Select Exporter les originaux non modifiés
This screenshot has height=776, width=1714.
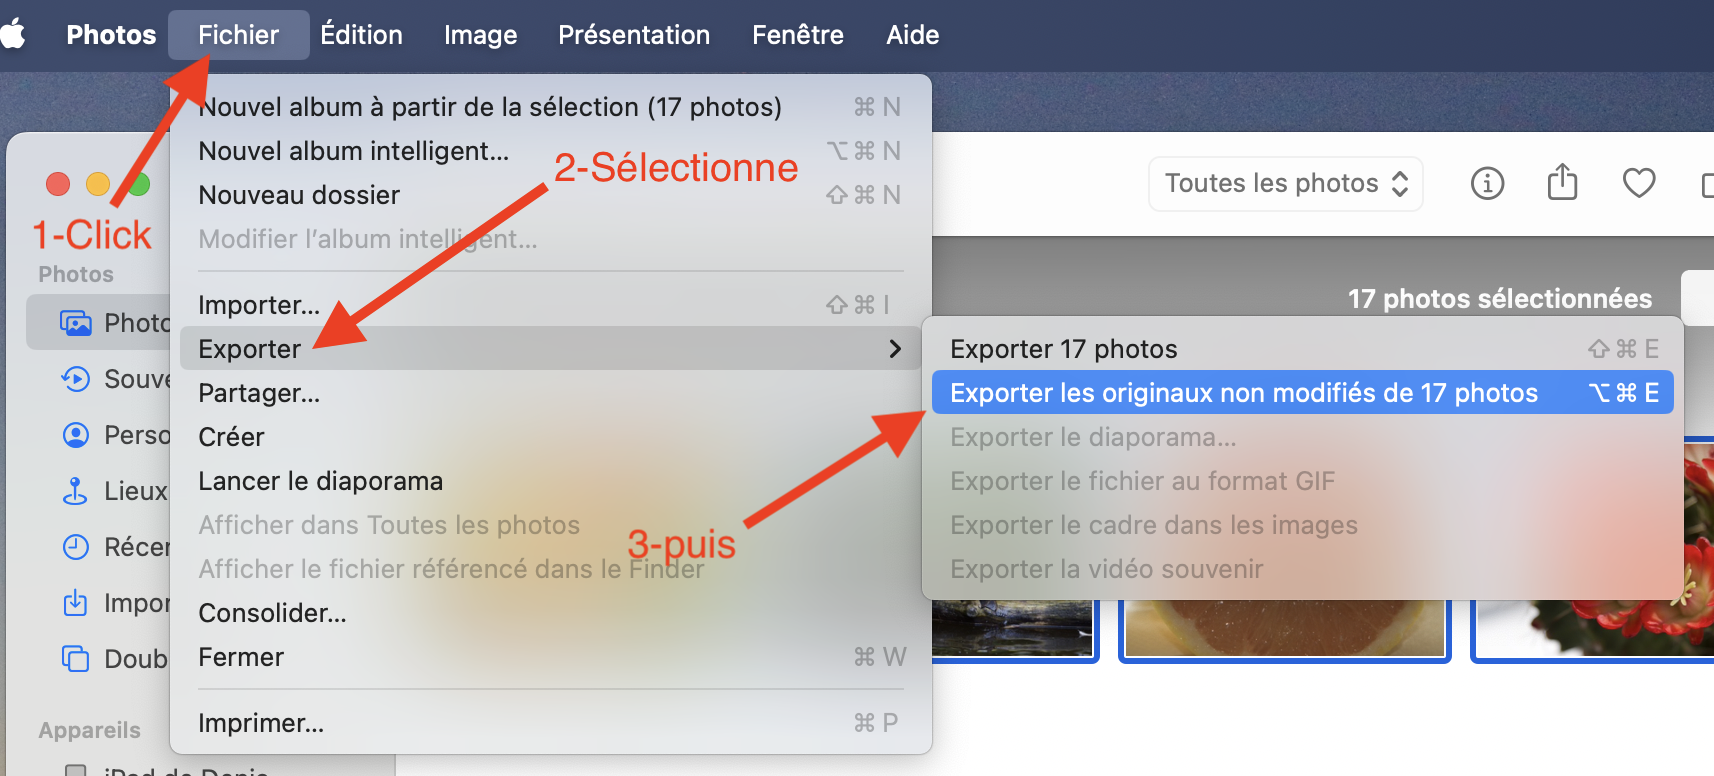tap(1243, 393)
